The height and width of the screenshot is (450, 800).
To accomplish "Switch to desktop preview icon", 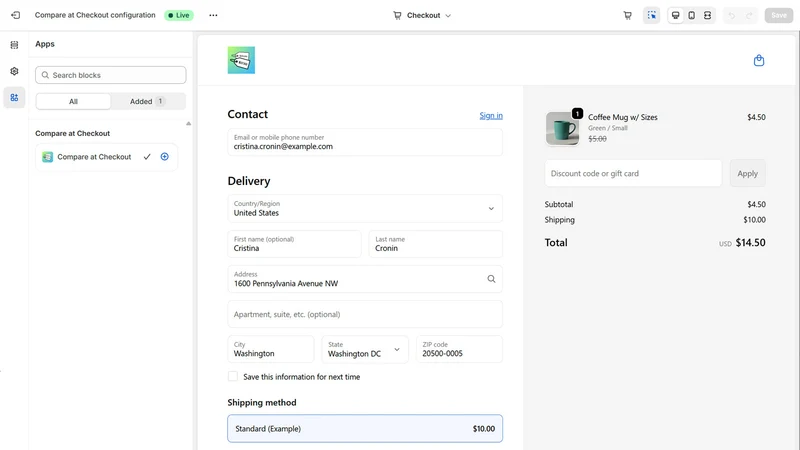I will (x=676, y=15).
